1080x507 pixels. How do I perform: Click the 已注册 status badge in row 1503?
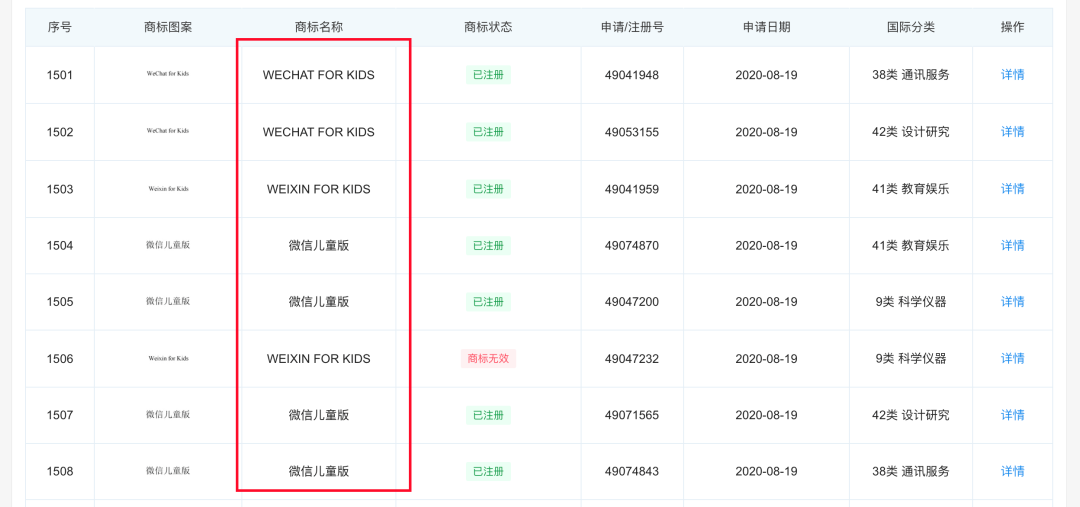(x=488, y=189)
